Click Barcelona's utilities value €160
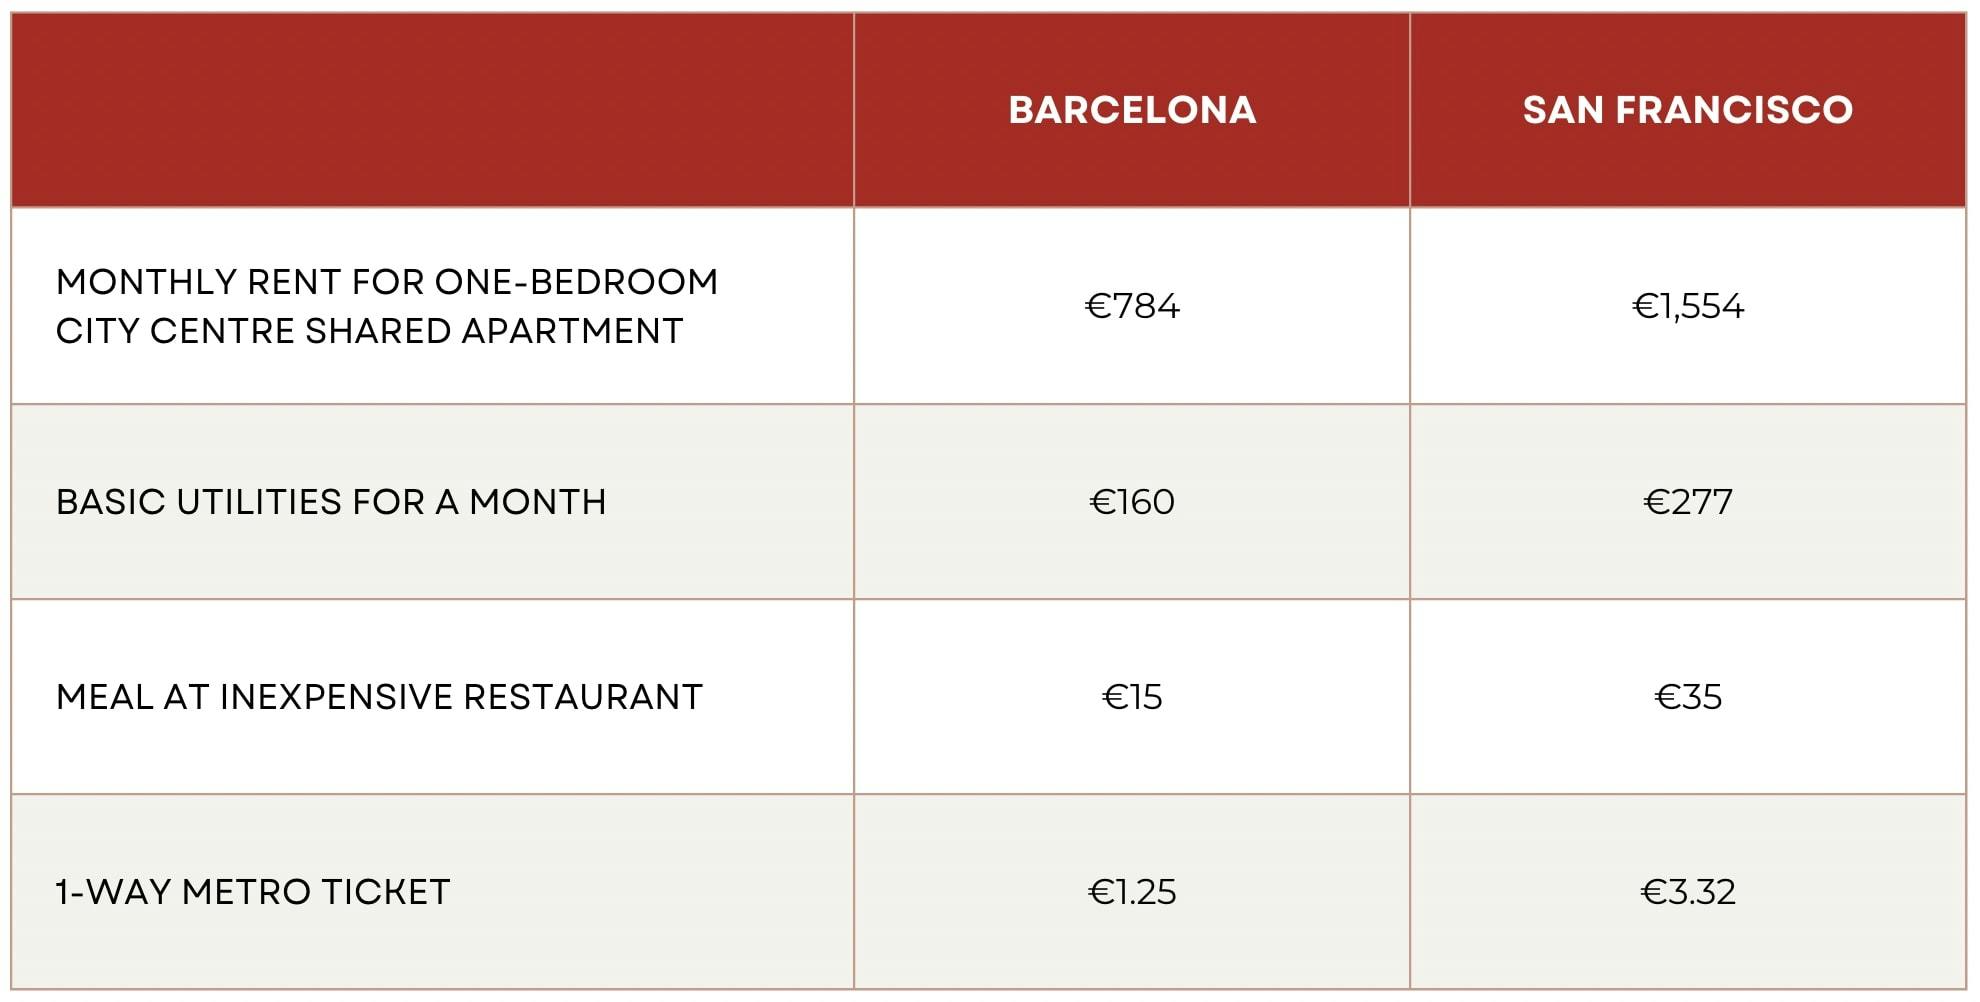 [x=1132, y=502]
